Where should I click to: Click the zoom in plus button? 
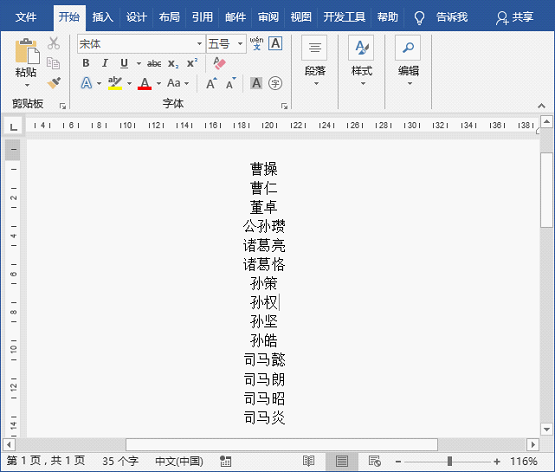pos(497,461)
